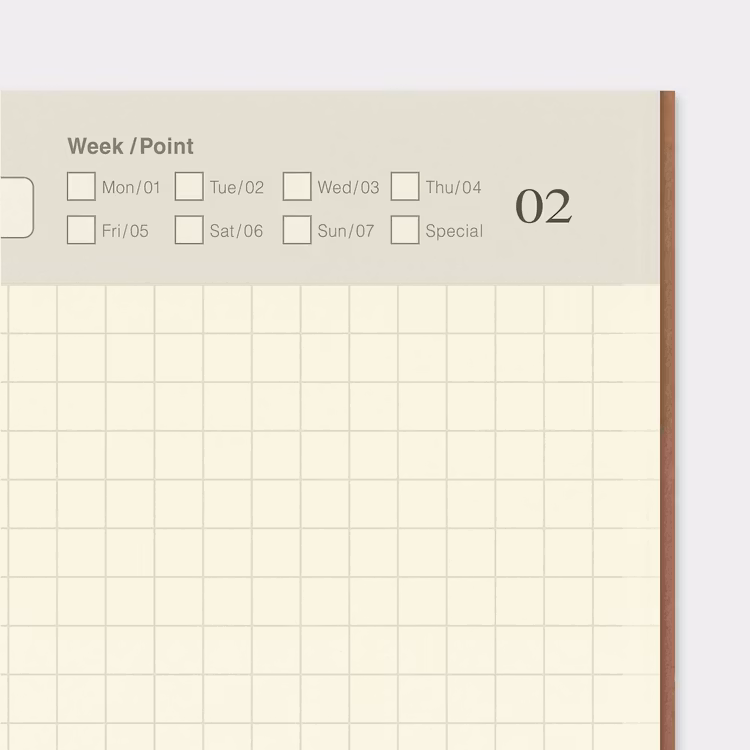Click the brown cover edge on right
The height and width of the screenshot is (750, 750).
click(667, 420)
